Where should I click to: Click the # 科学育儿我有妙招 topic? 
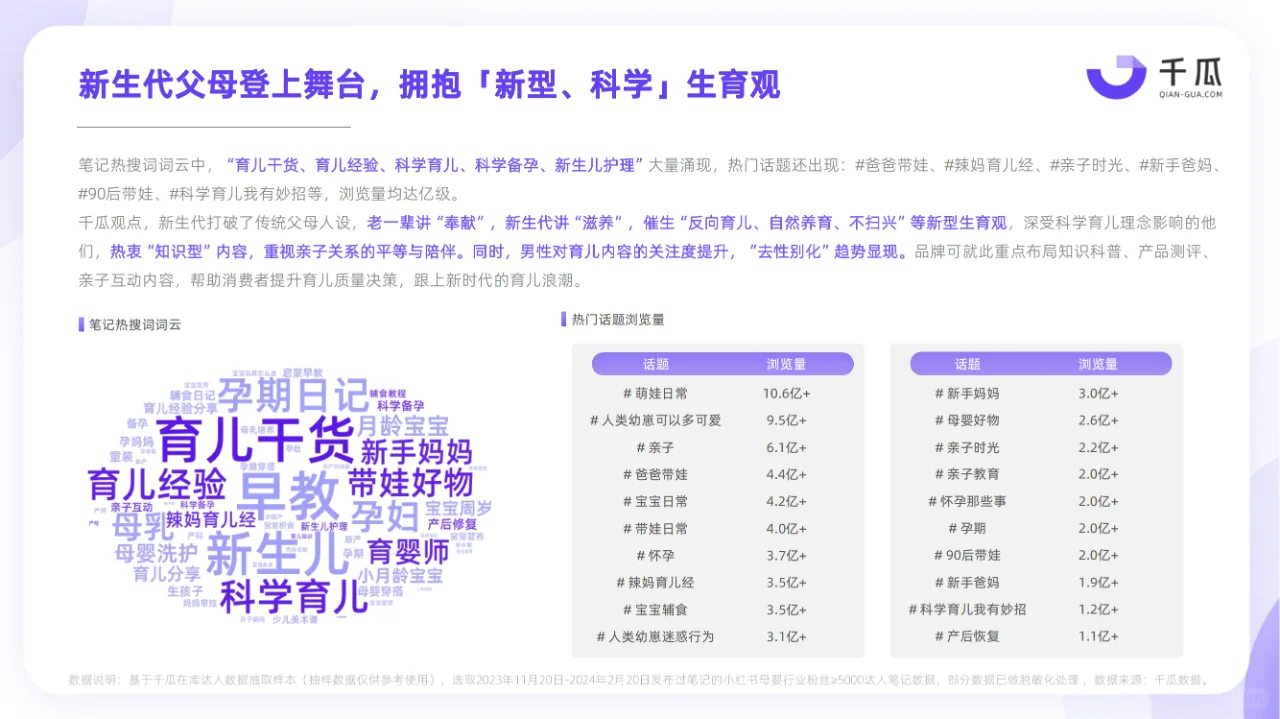(x=967, y=609)
